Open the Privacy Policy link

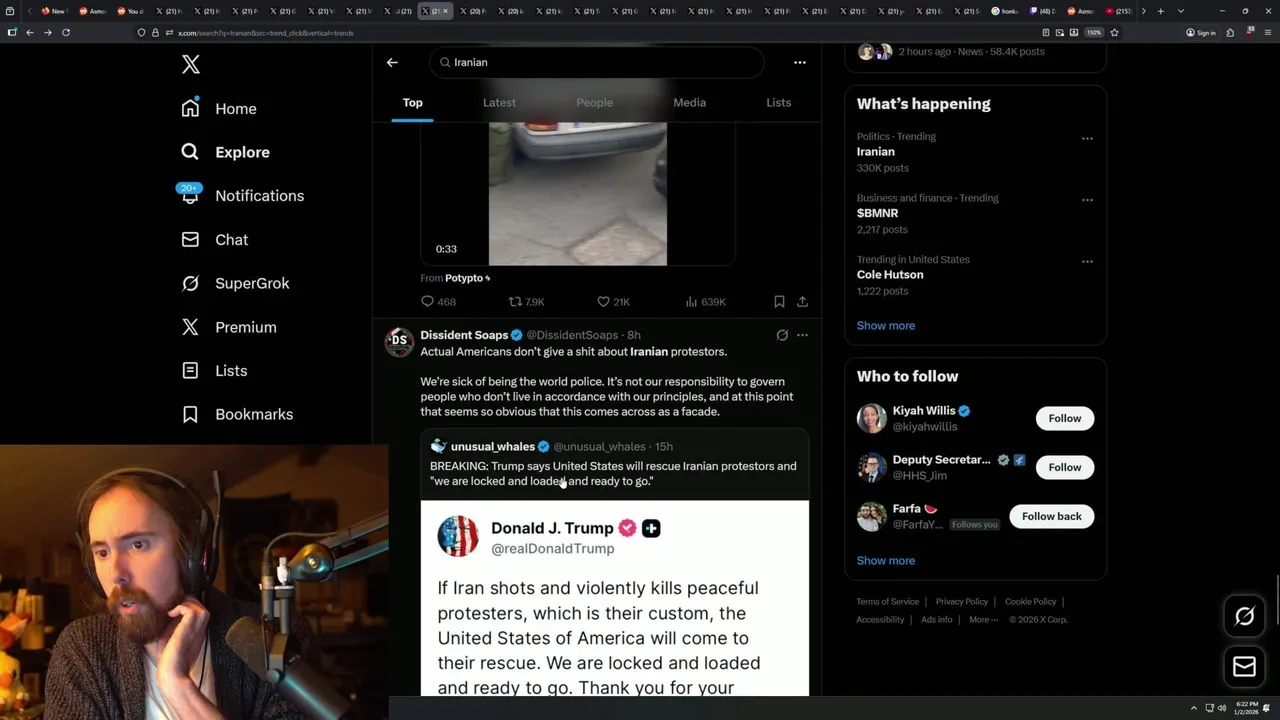coord(961,601)
